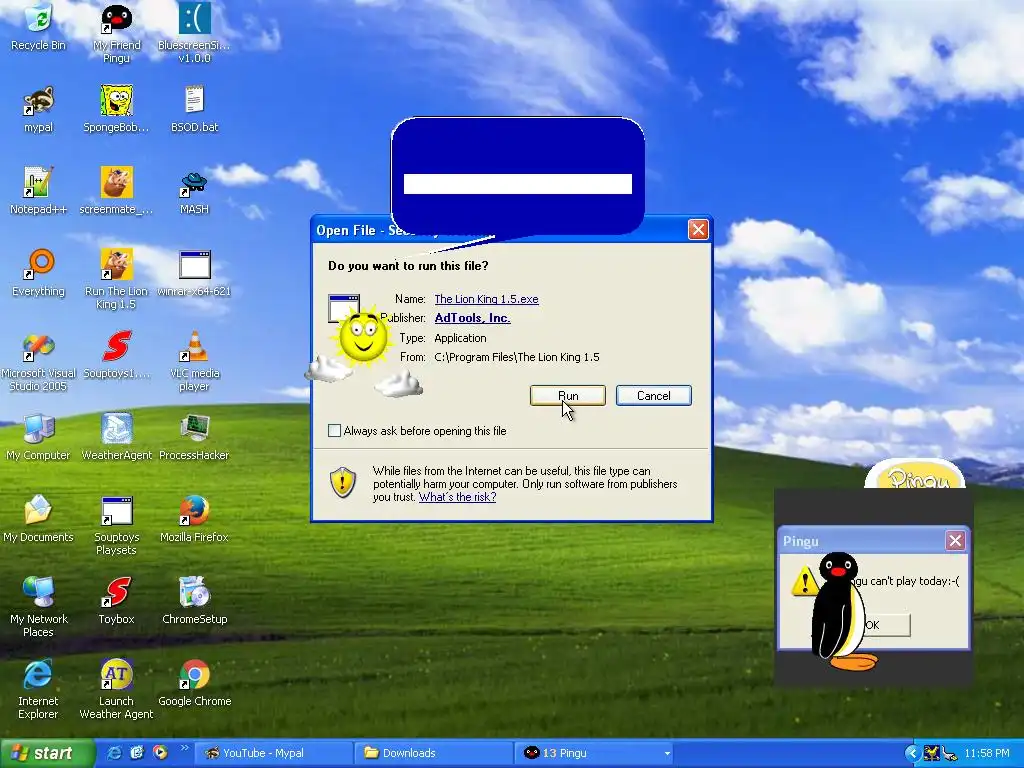
Task: Select the Launch Weather Agent icon
Action: pyautogui.click(x=116, y=689)
